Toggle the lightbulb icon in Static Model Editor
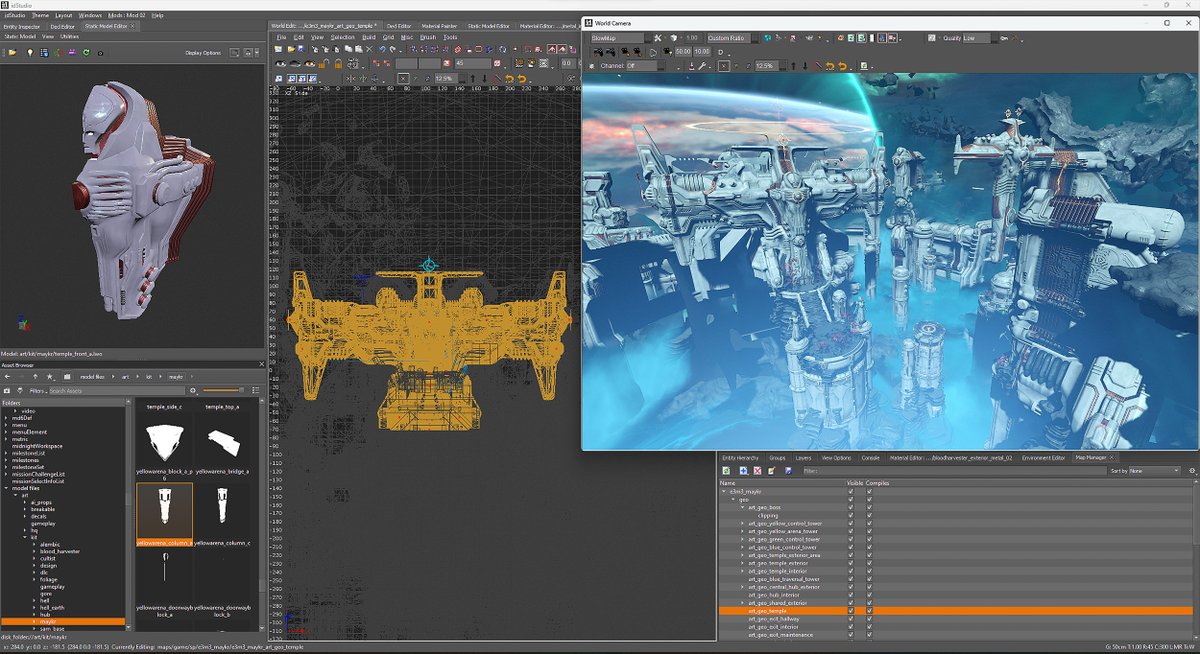The height and width of the screenshot is (654, 1200). [x=30, y=52]
